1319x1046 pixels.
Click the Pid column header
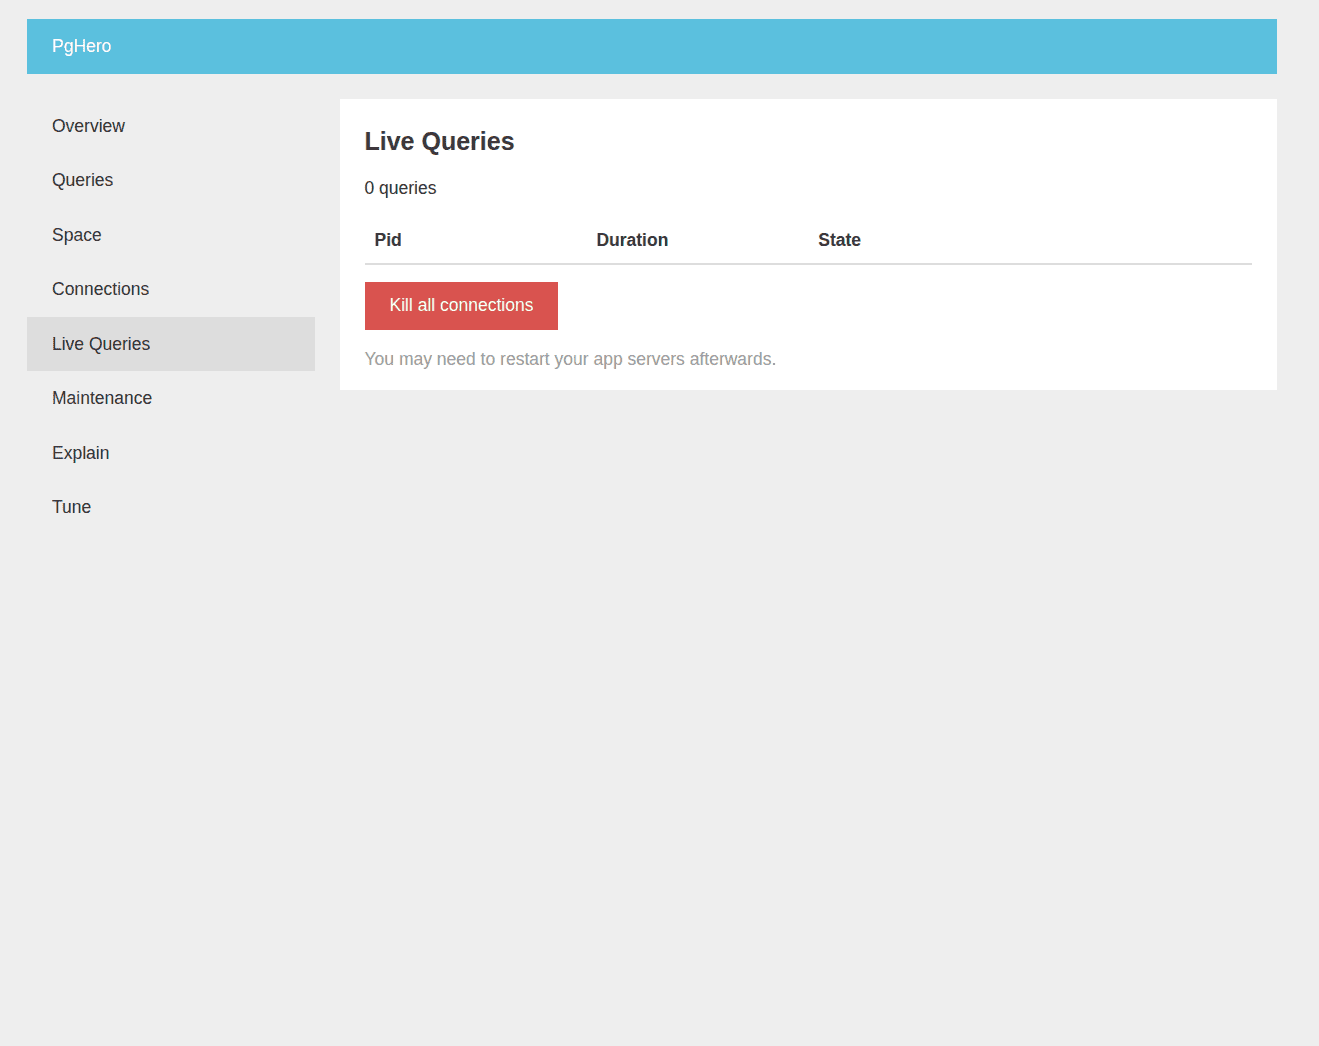[x=388, y=240]
